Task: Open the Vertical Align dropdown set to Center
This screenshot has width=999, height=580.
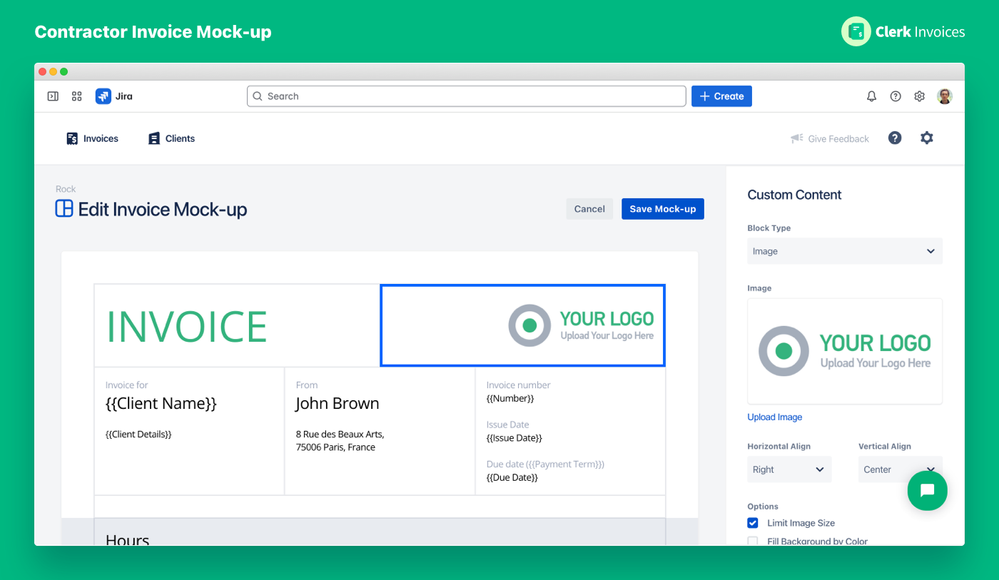Action: pyautogui.click(x=899, y=469)
